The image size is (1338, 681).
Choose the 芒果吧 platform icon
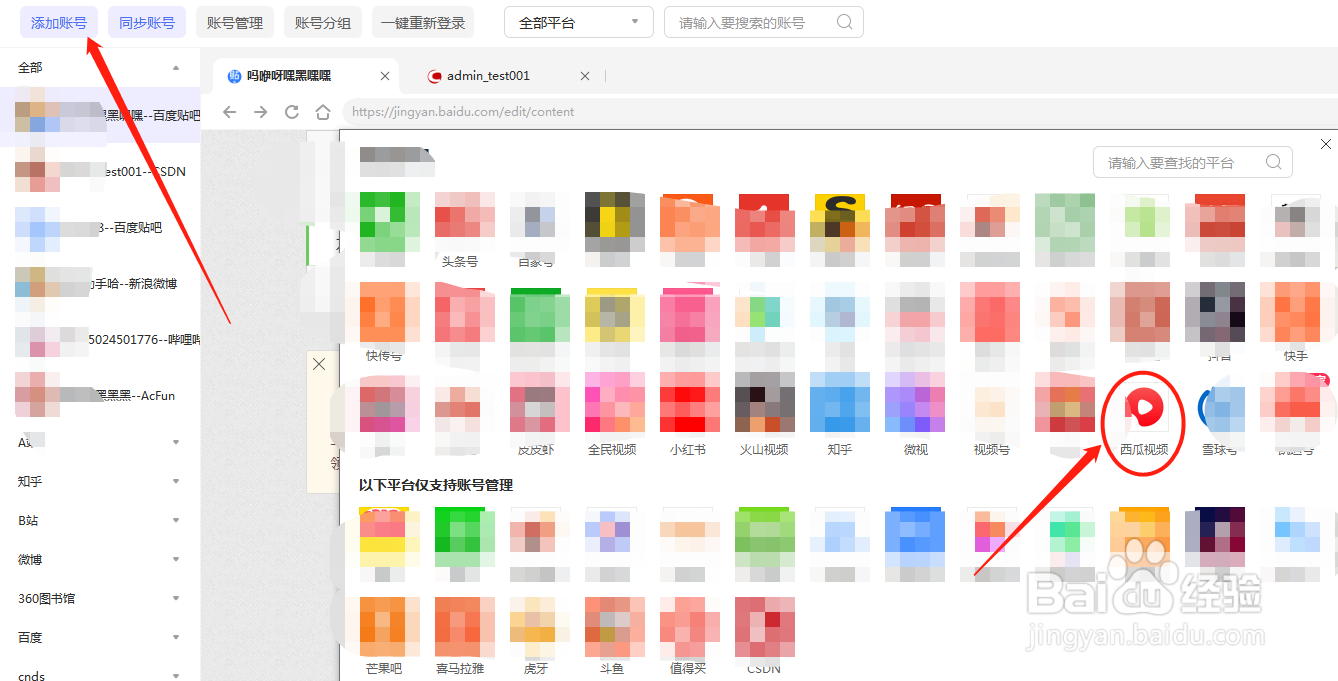(x=389, y=627)
